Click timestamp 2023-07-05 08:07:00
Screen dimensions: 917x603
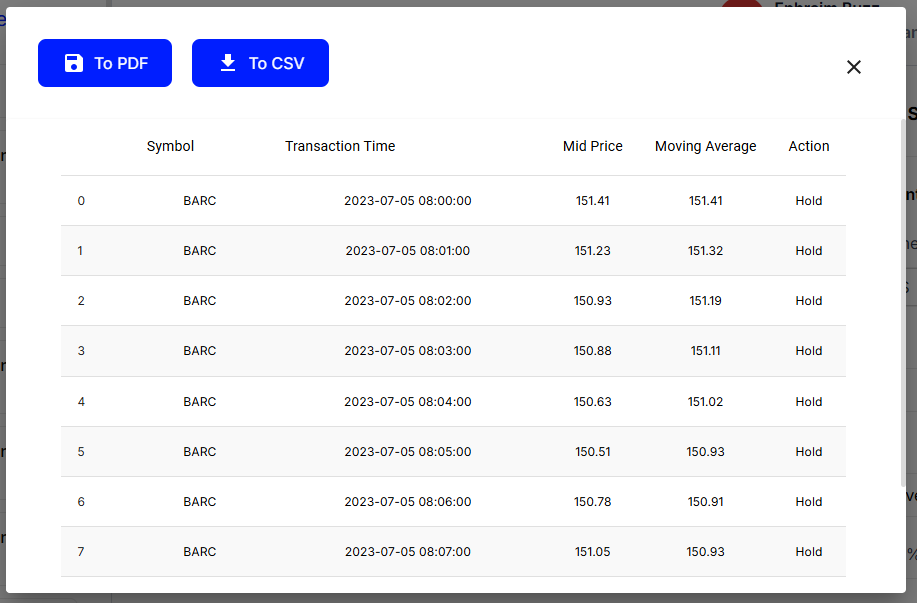(407, 552)
